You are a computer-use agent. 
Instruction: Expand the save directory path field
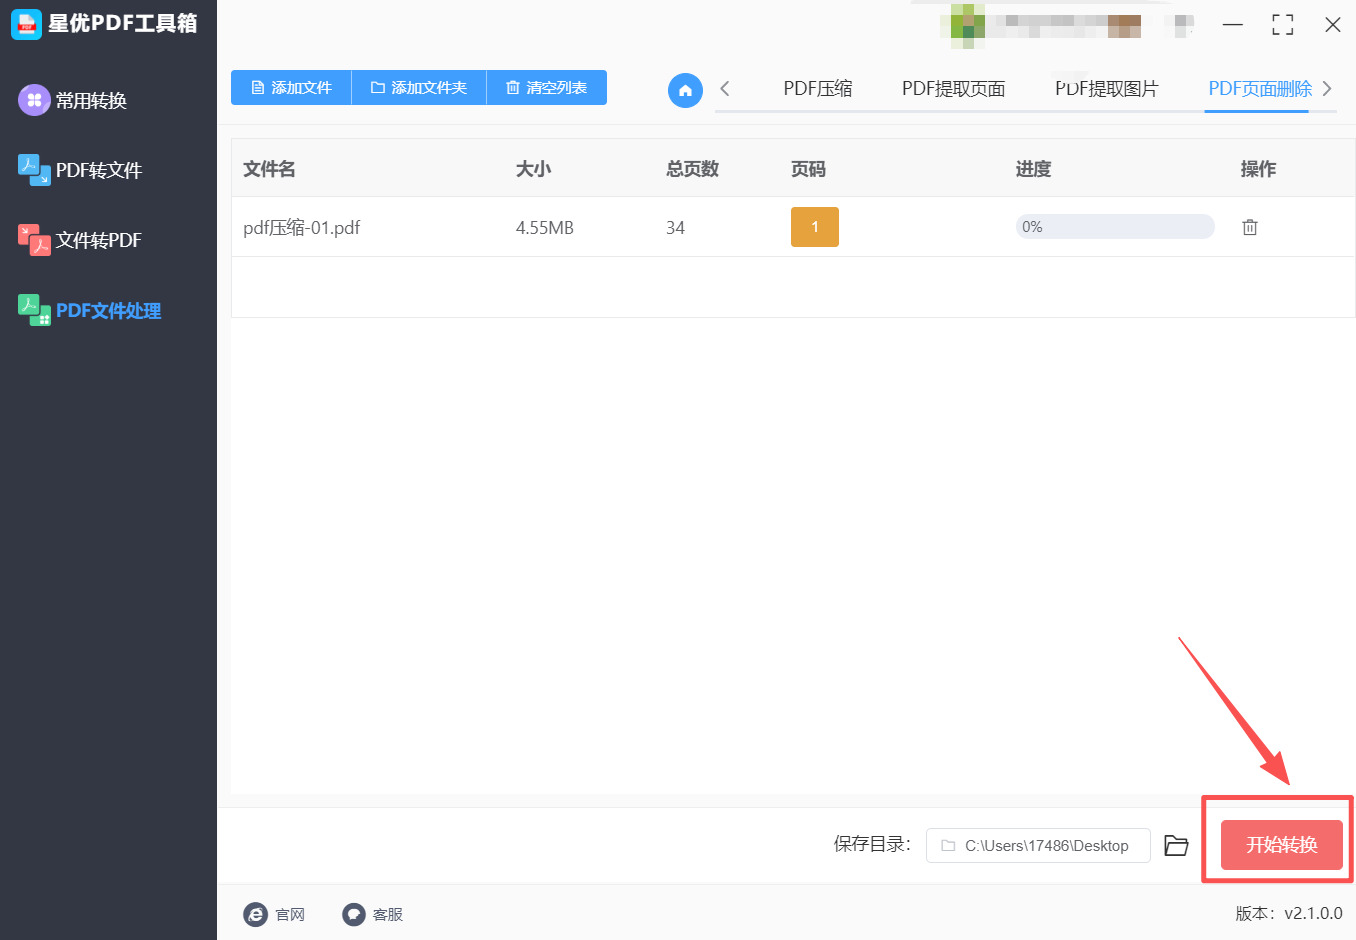(x=1038, y=845)
